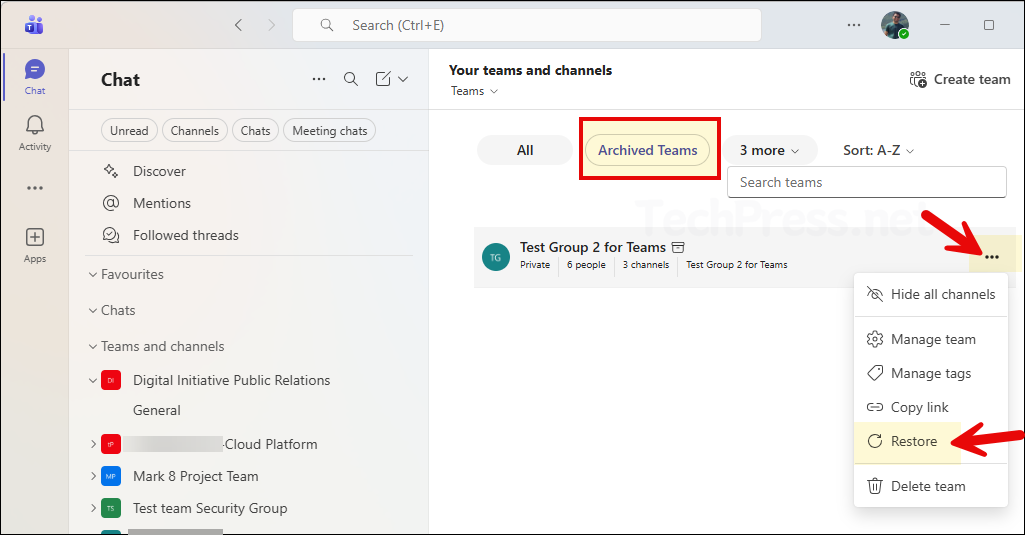Open the profile picture menu

pyautogui.click(x=895, y=26)
